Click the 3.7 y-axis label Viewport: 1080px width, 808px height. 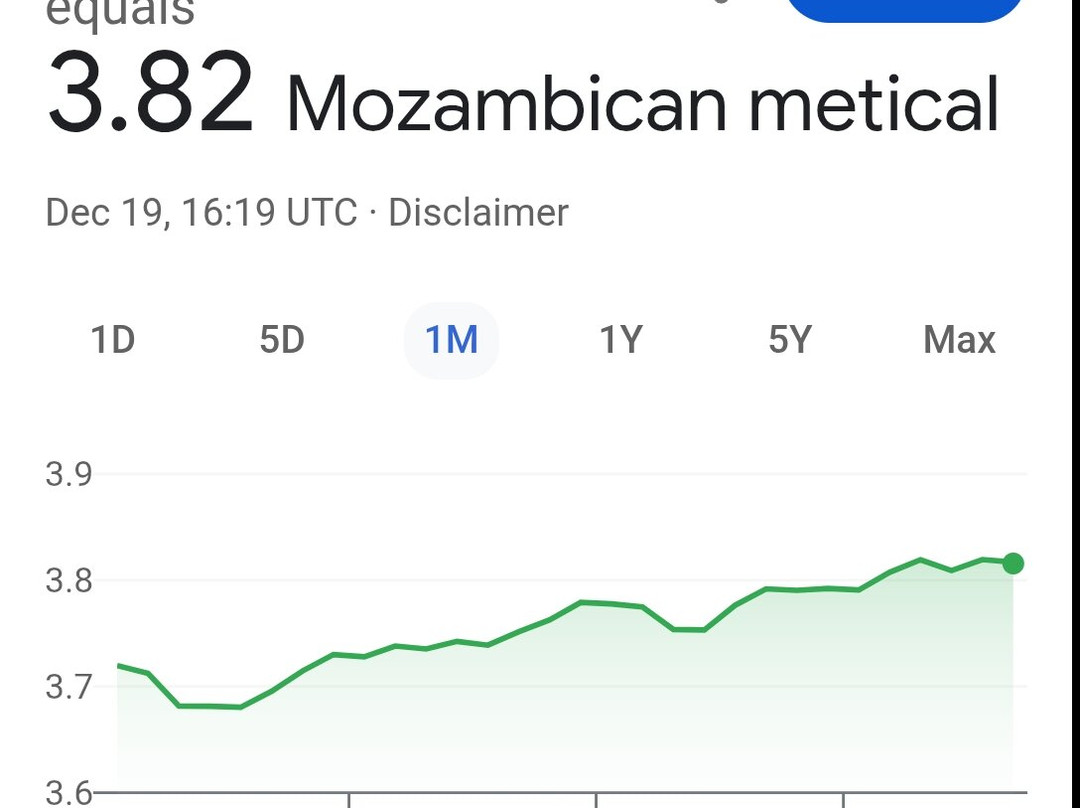coord(69,687)
